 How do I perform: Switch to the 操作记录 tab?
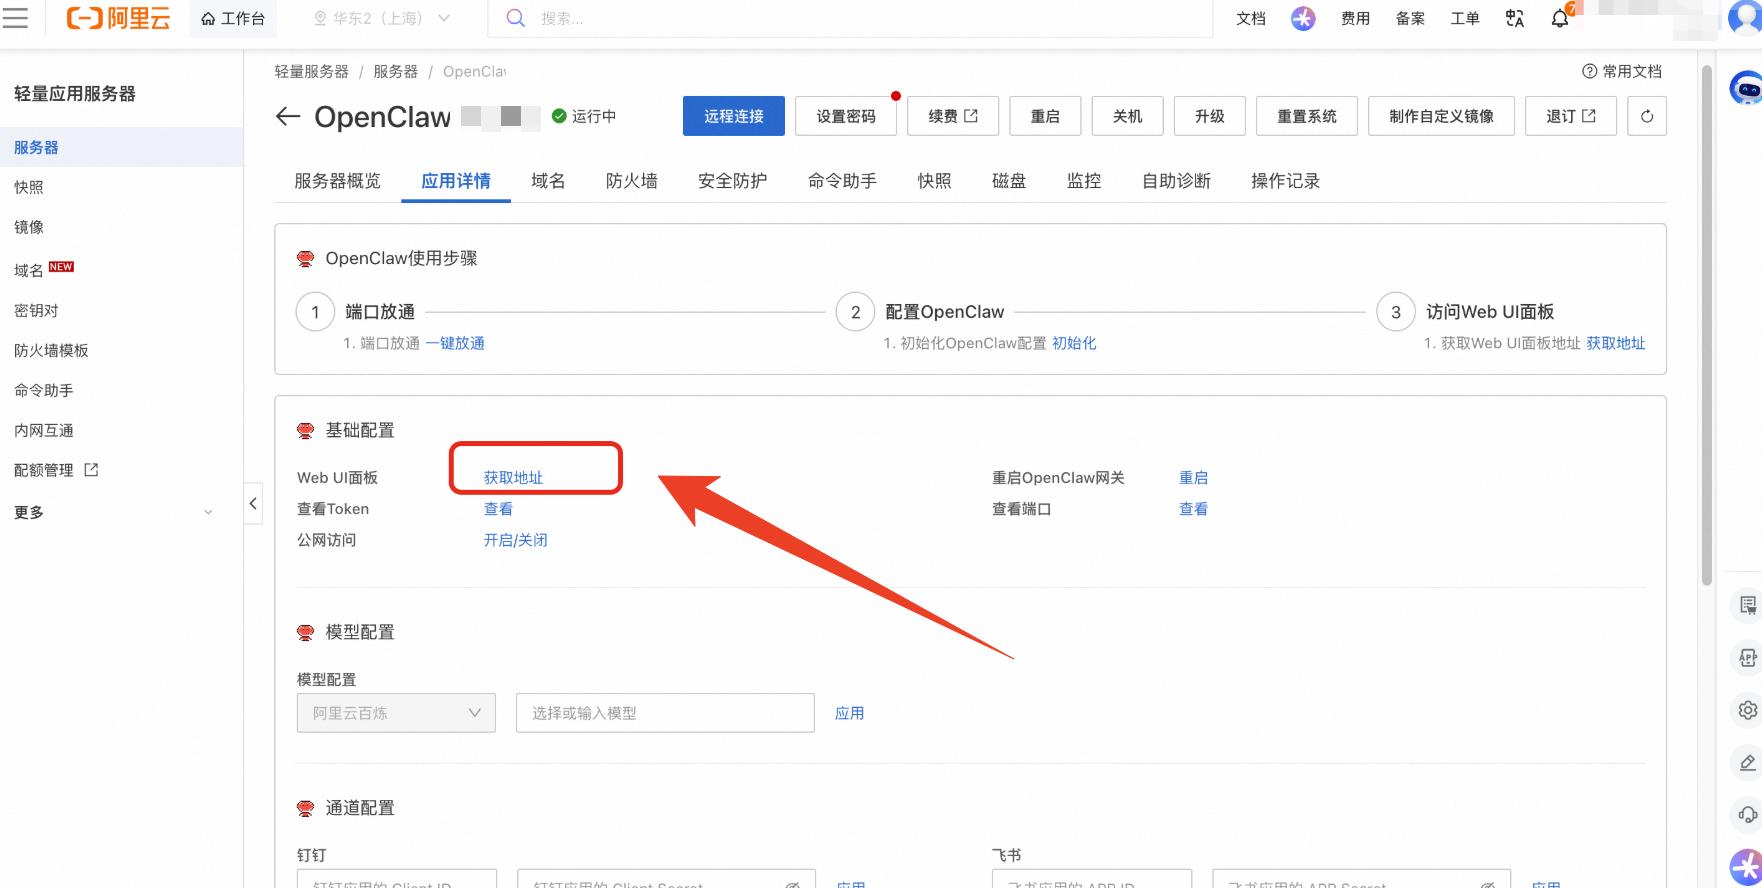click(x=1286, y=181)
